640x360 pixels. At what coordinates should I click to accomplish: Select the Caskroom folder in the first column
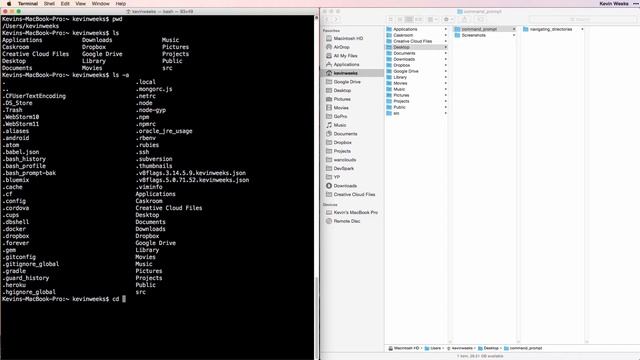417,36
